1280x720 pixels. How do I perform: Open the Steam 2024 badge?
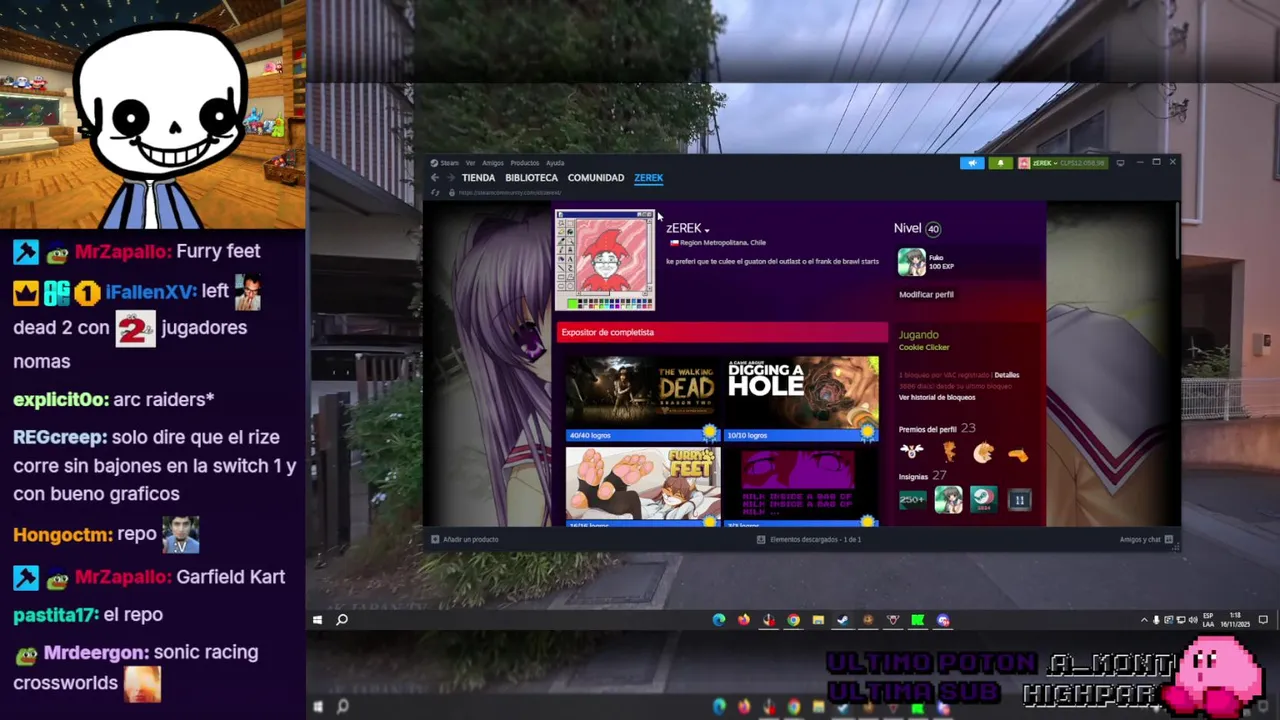983,499
